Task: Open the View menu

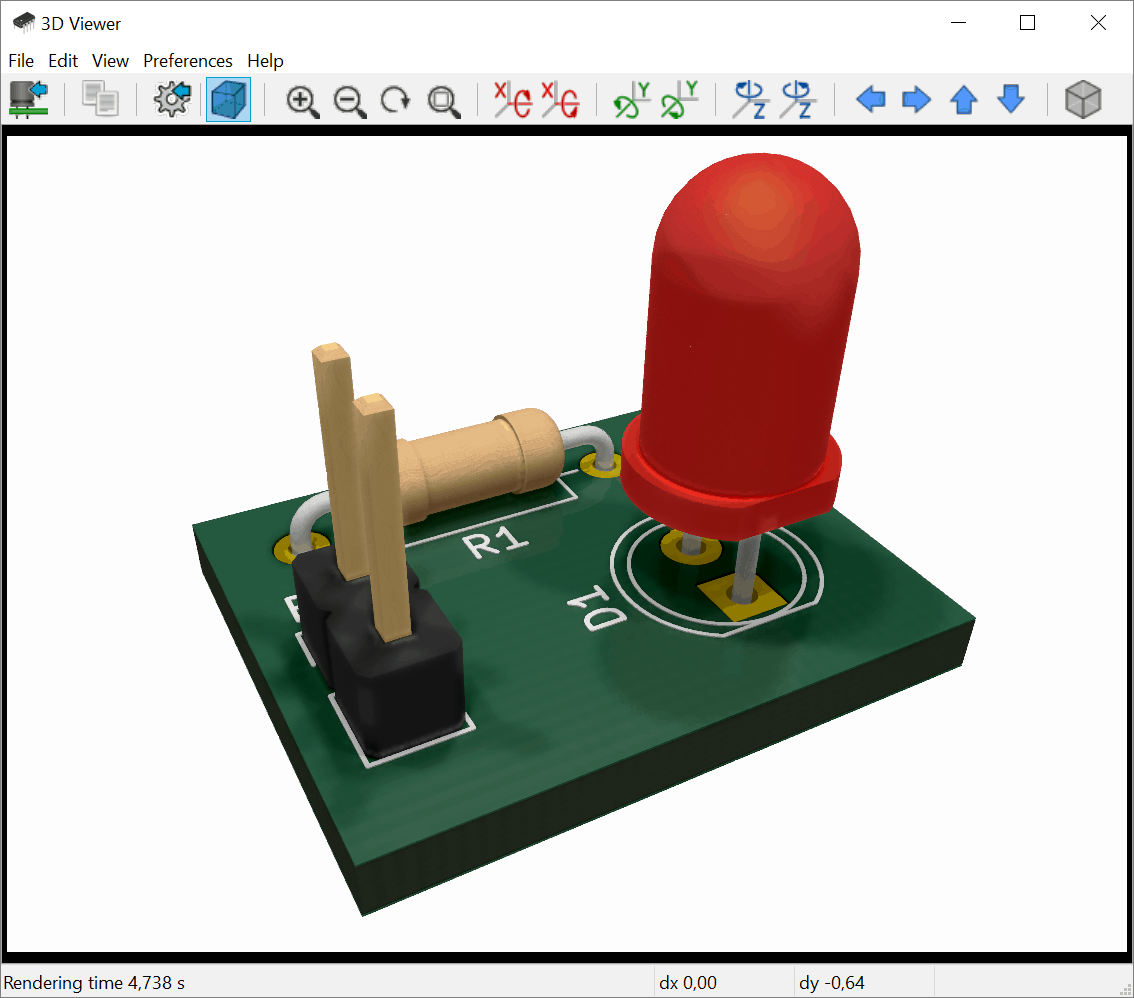Action: pyautogui.click(x=110, y=61)
